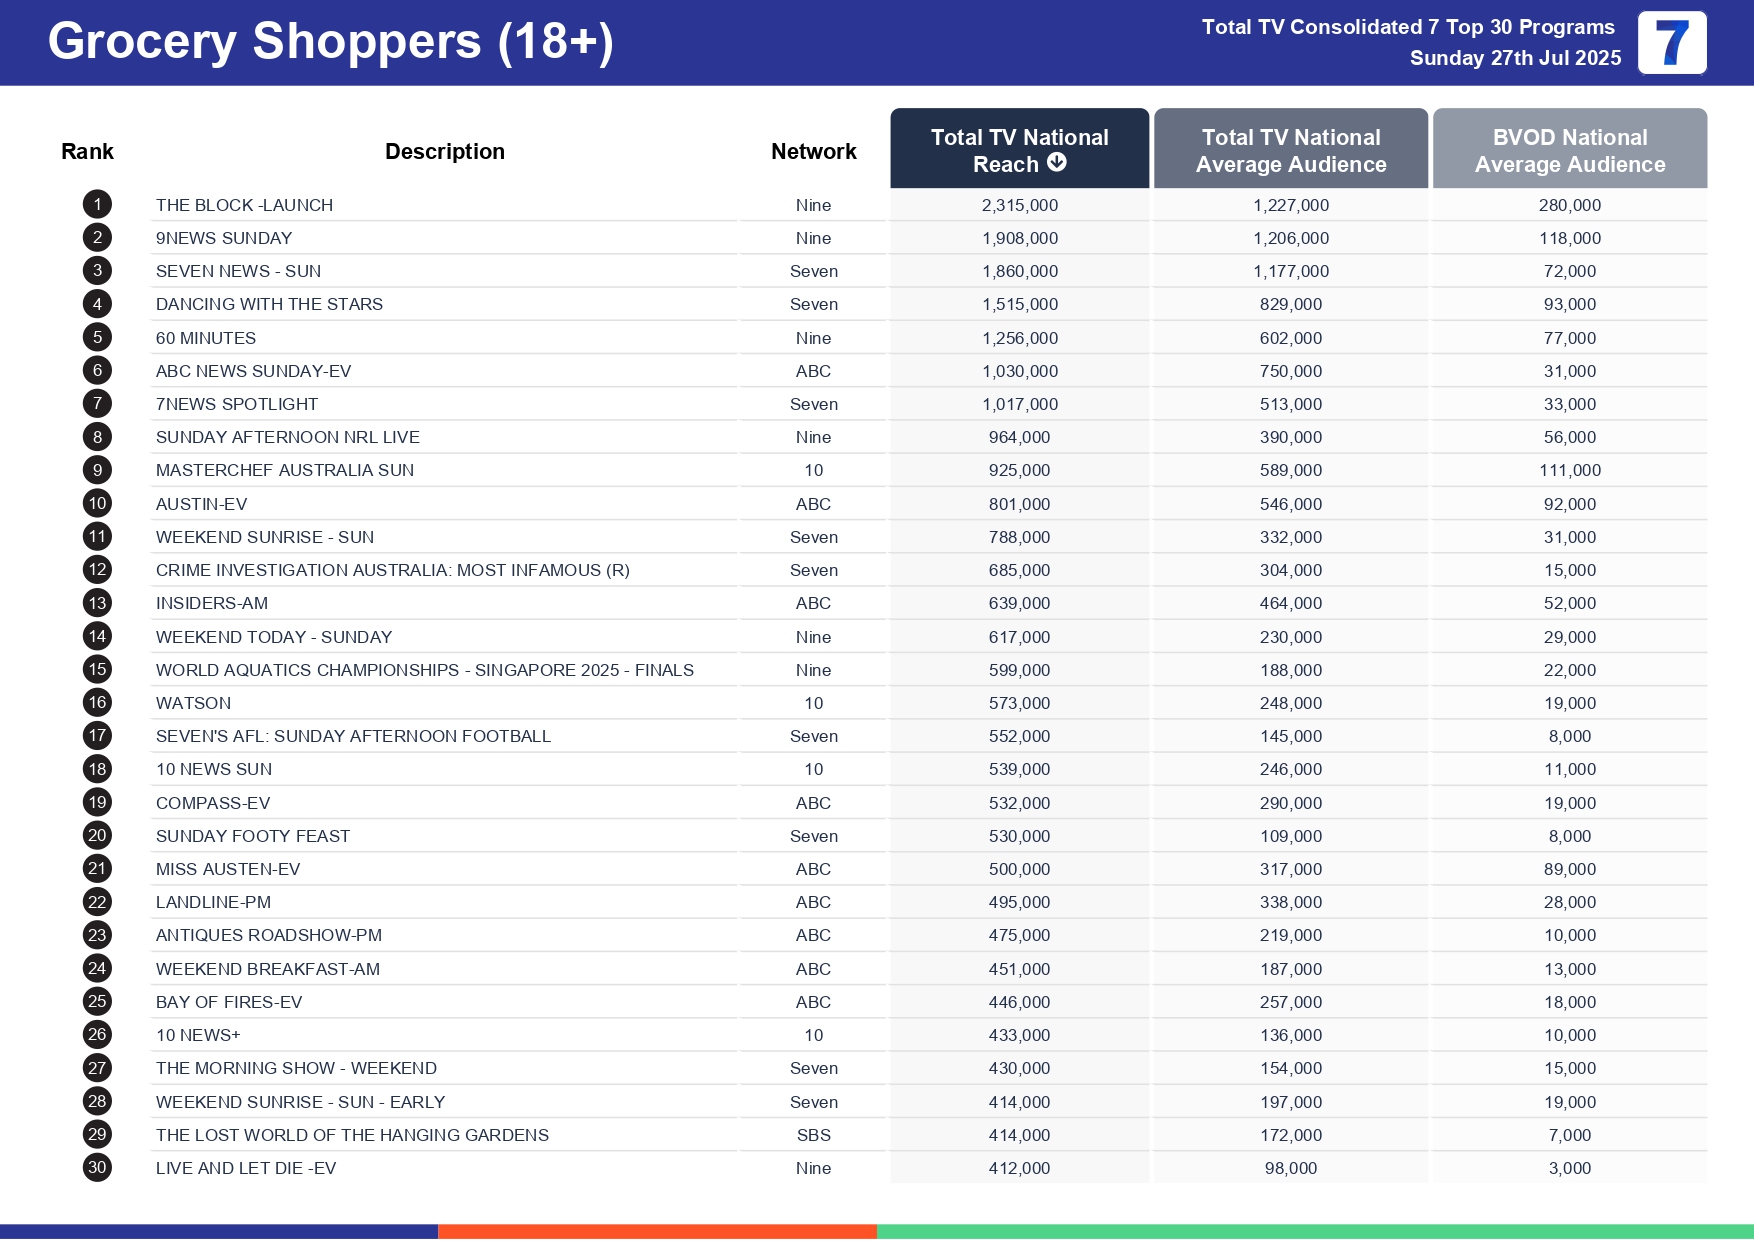Select the rank 5 badge for 60 MINUTES
1754x1241 pixels.
pos(97,338)
